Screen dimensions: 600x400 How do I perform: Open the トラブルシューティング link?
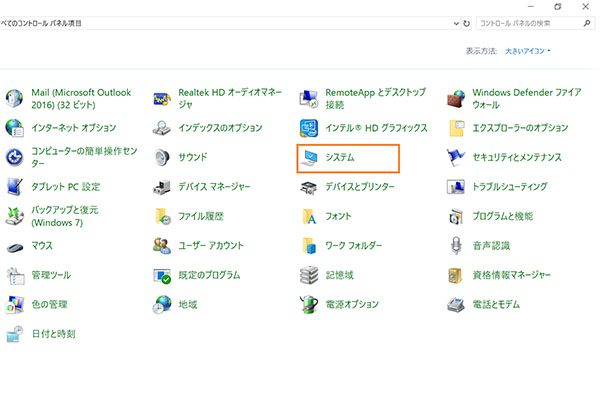click(510, 187)
